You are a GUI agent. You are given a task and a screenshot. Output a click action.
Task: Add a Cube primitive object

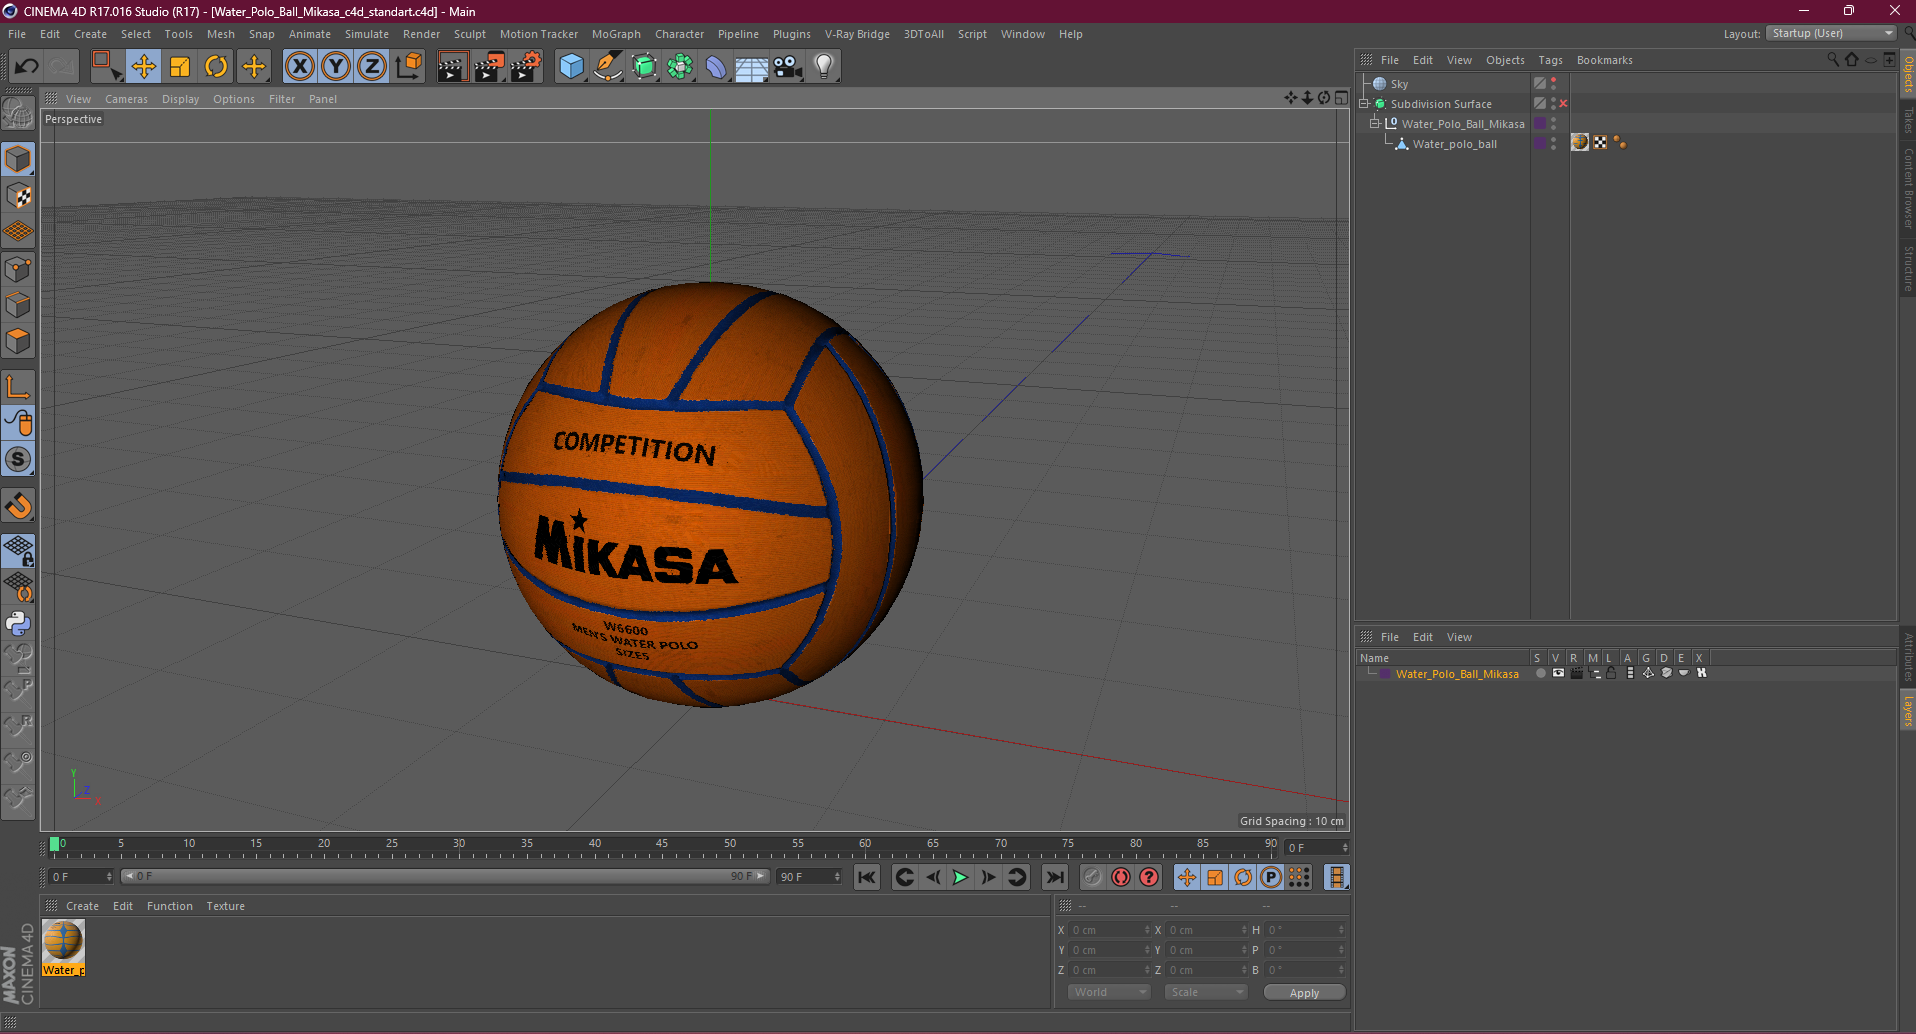571,67
